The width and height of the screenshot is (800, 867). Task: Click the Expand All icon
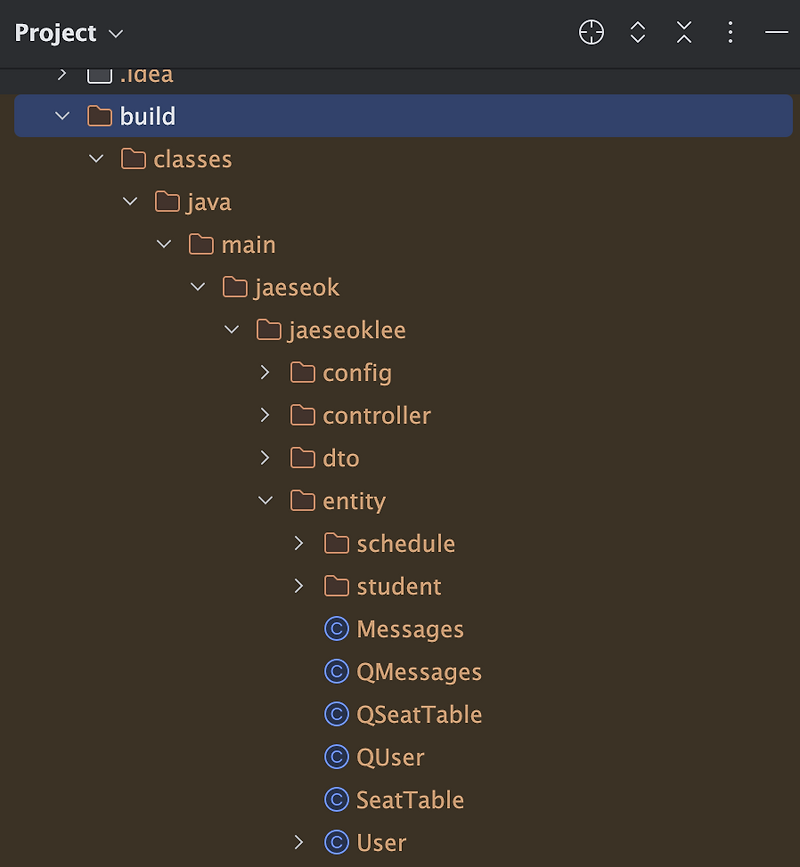pos(637,32)
